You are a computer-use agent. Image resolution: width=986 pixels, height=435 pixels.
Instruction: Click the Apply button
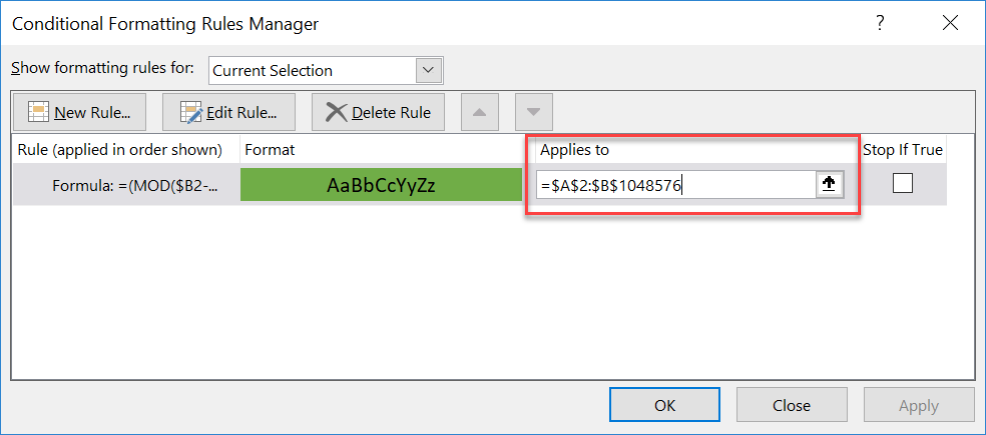918,405
